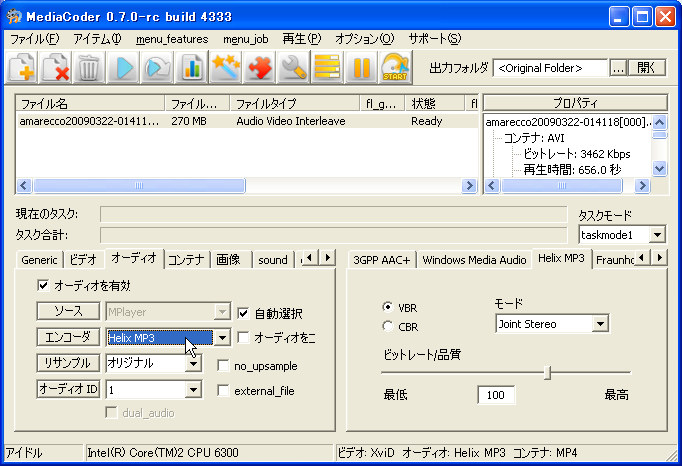This screenshot has height=466, width=682.
Task: Switch to the ビデオ tab
Action: (84, 260)
